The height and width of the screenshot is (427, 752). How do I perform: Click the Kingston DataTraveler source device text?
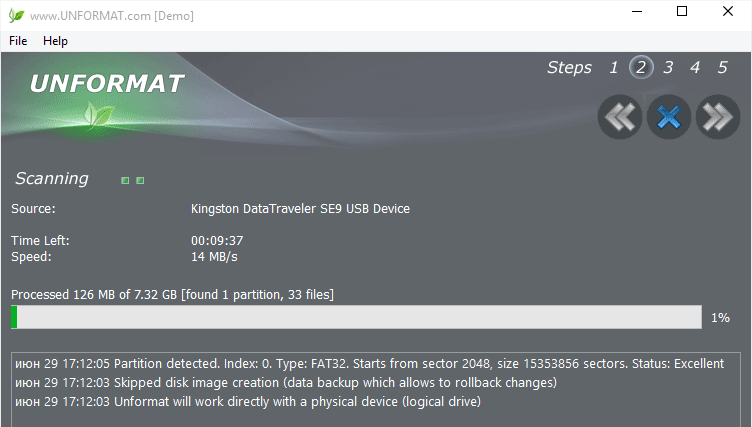[x=300, y=209]
